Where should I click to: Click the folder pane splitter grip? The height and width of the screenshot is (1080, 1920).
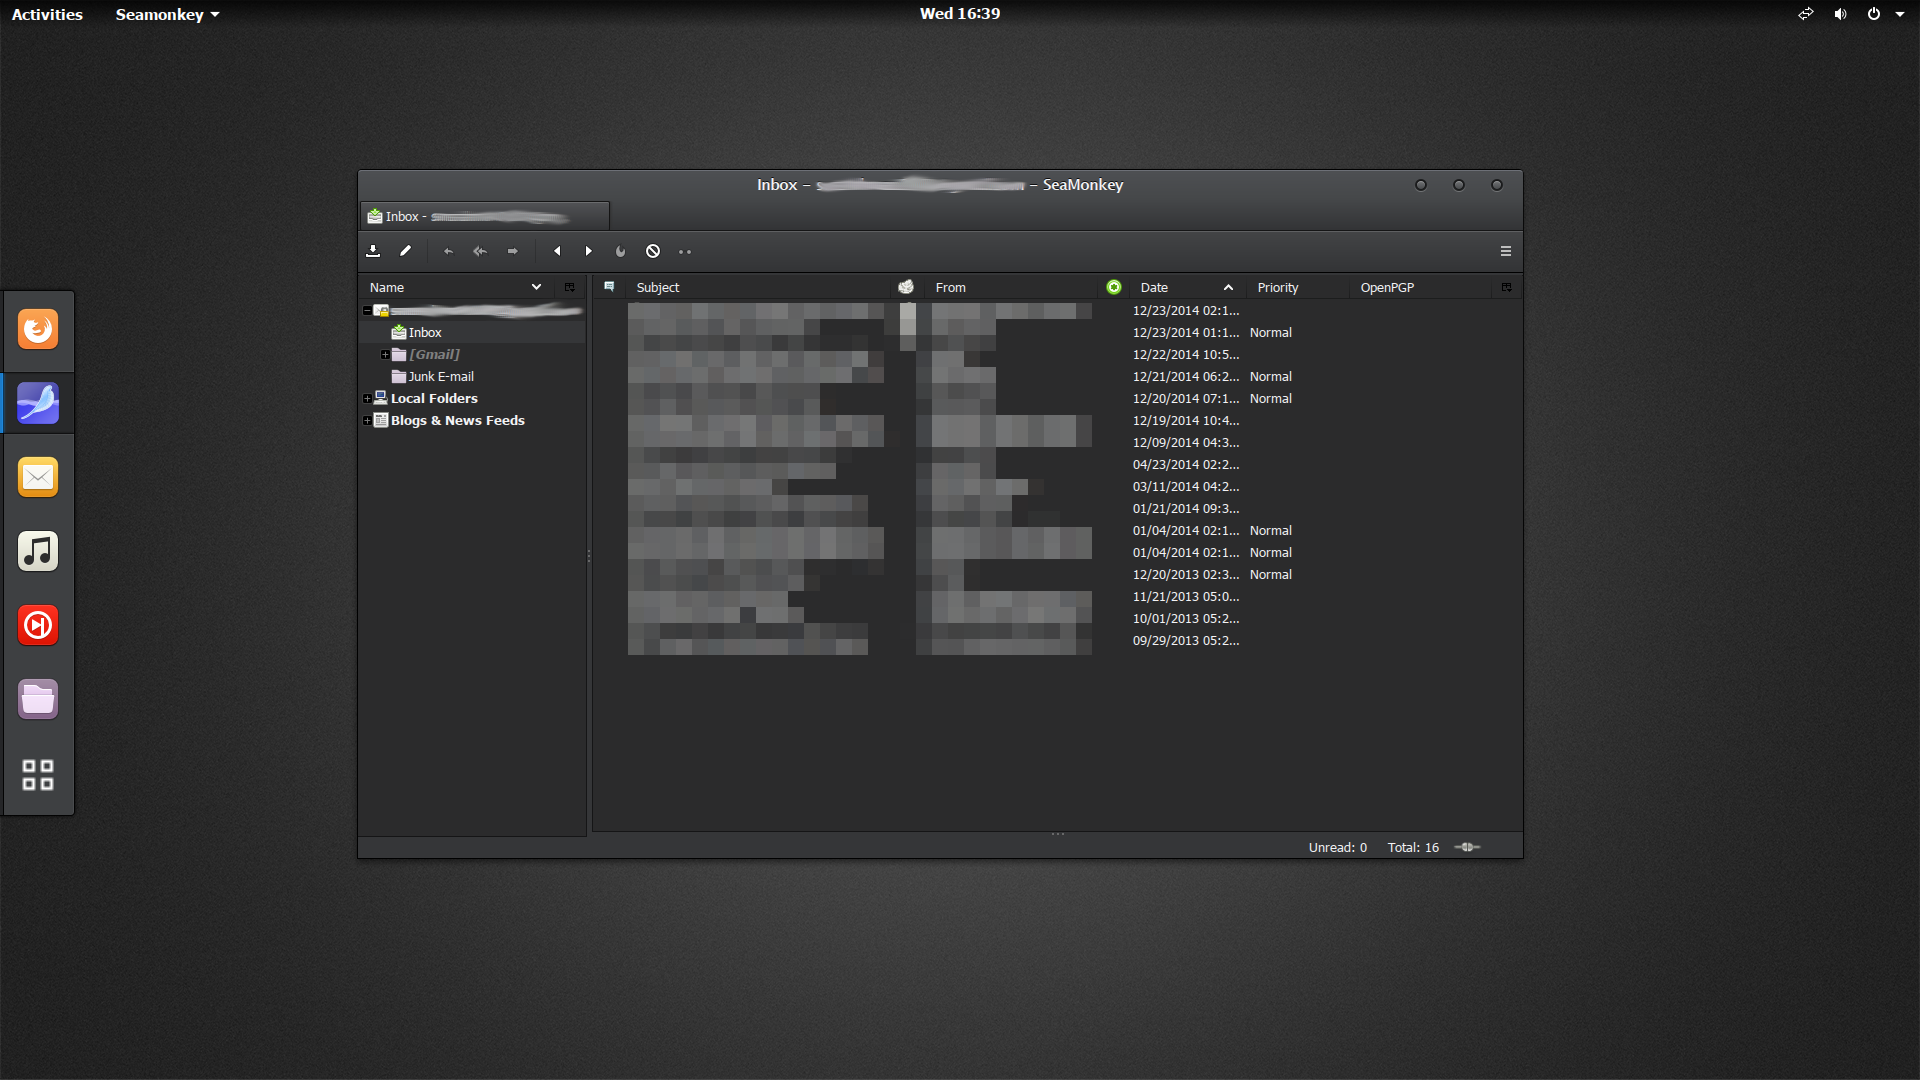click(x=589, y=556)
